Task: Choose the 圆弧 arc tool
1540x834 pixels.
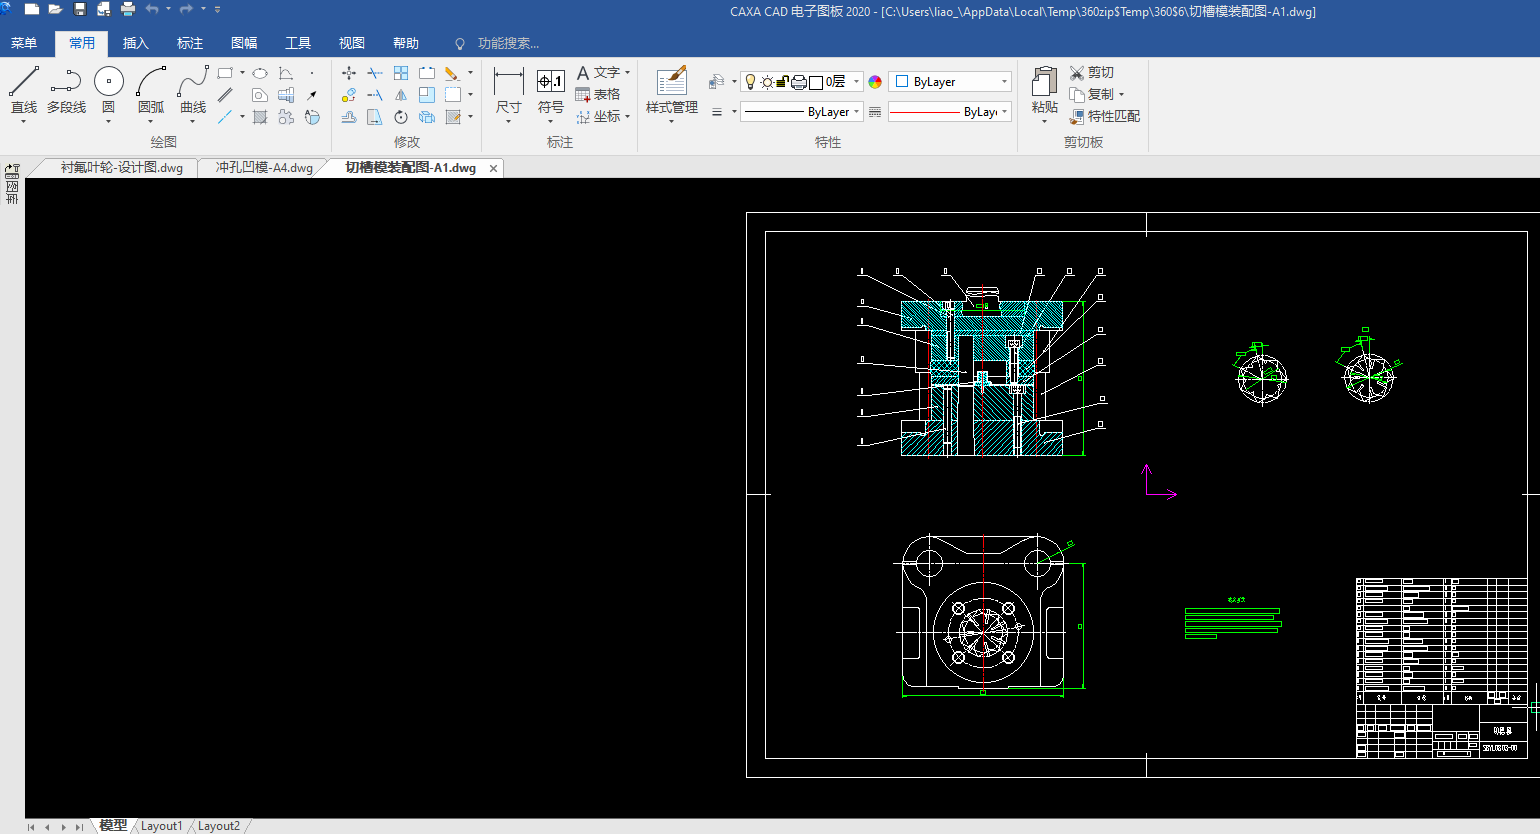Action: coord(151,83)
